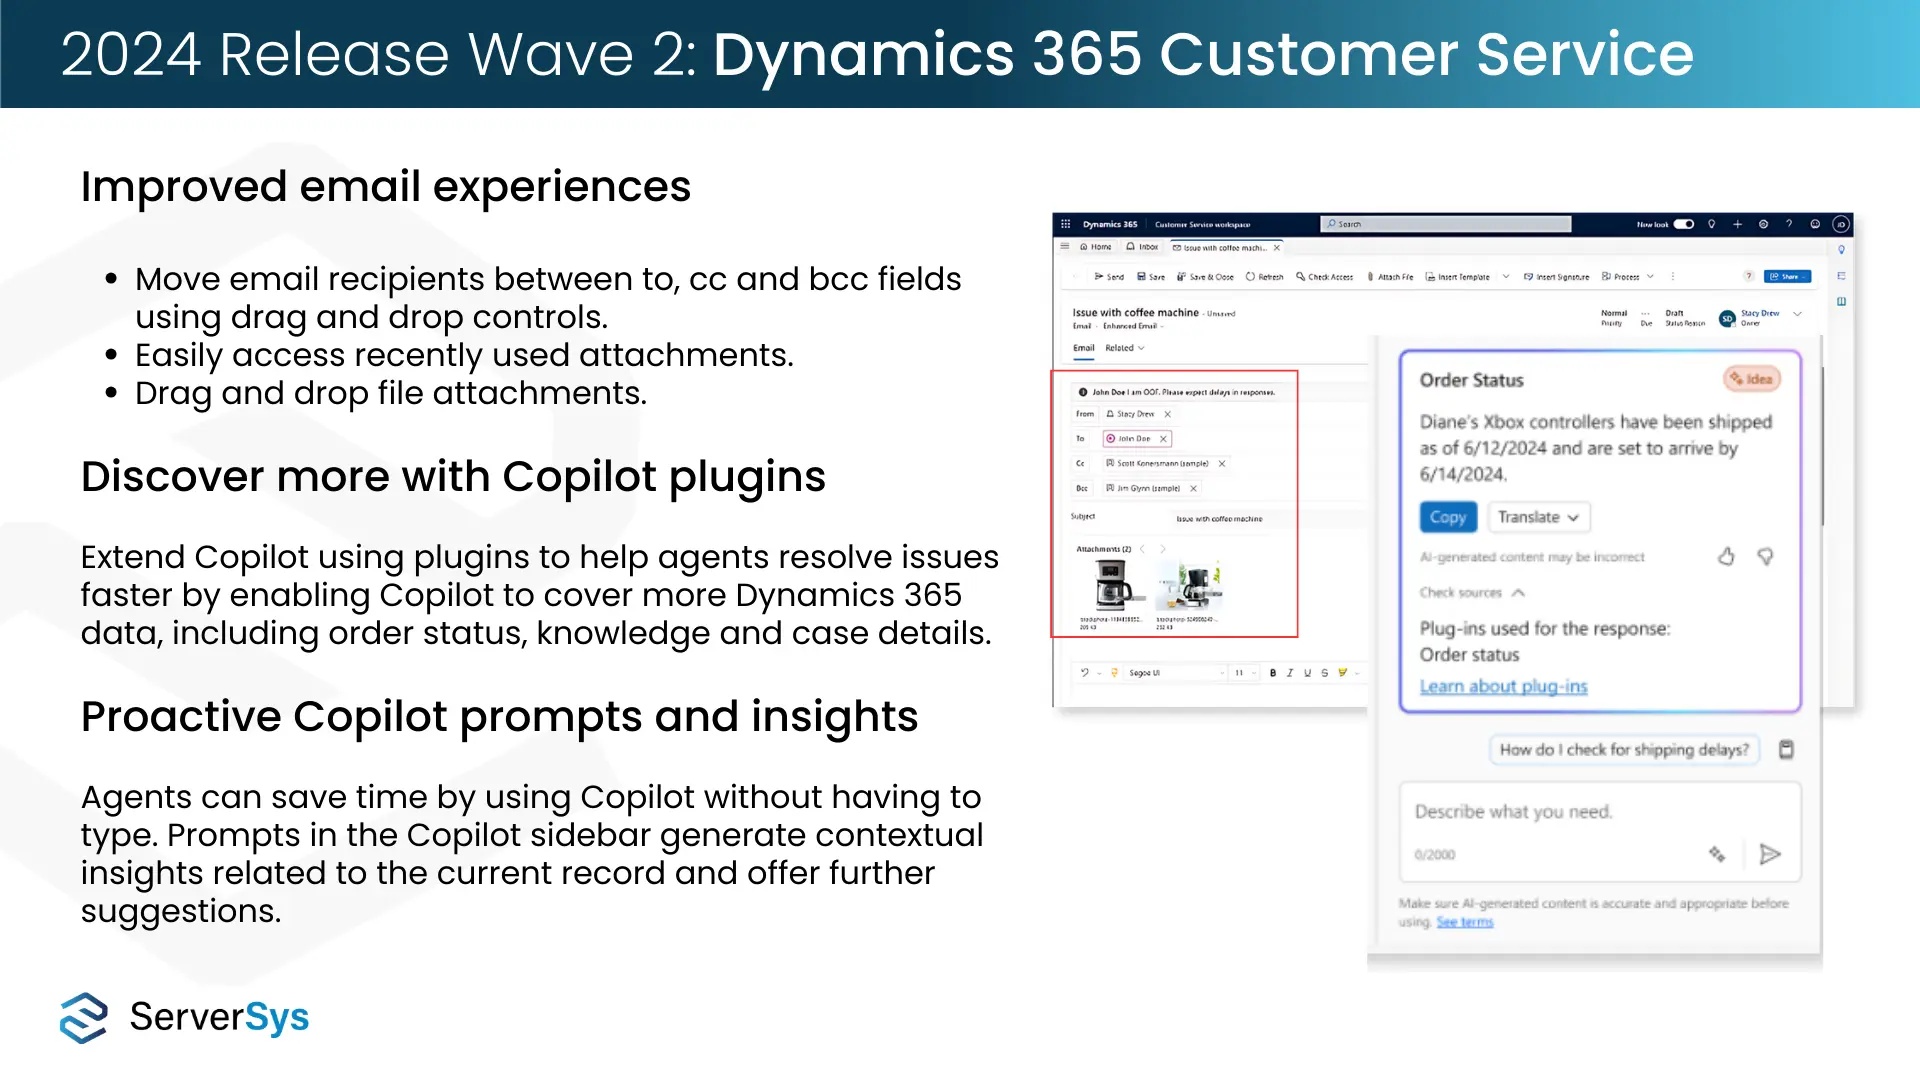Open the Translate dropdown
The width and height of the screenshot is (1920, 1080).
point(1538,517)
